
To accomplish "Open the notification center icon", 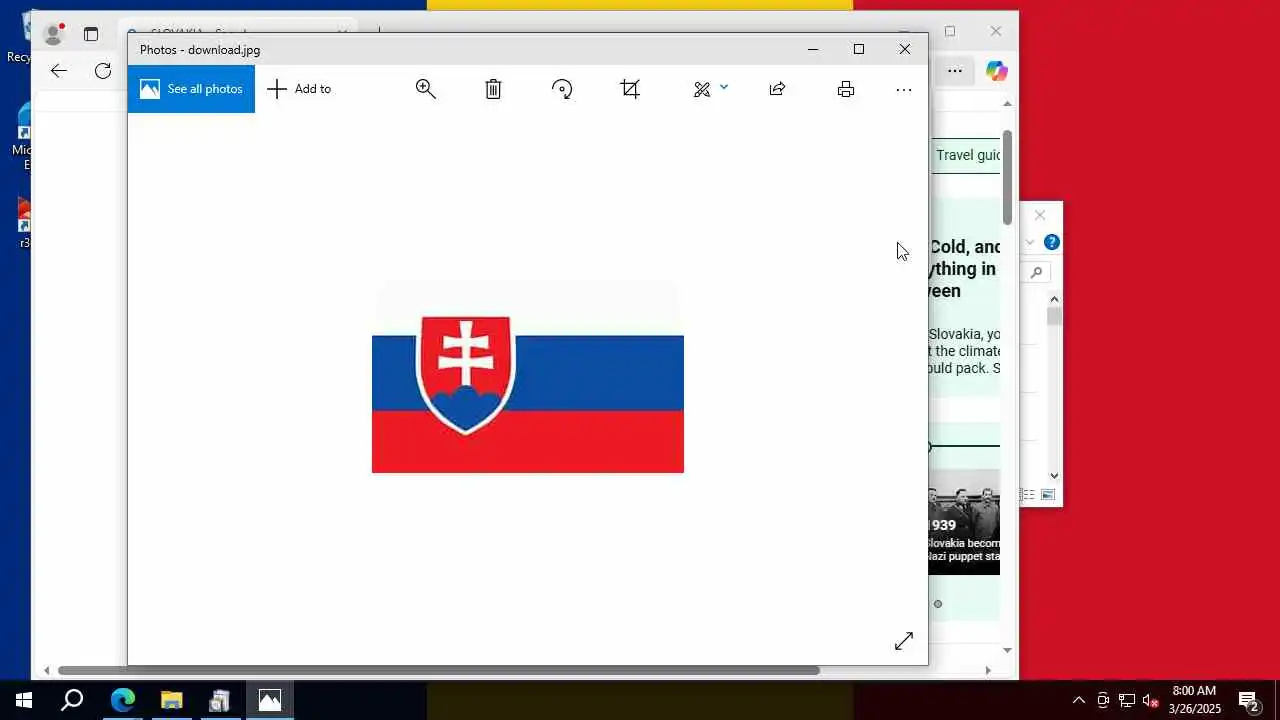I will pos(1249,700).
